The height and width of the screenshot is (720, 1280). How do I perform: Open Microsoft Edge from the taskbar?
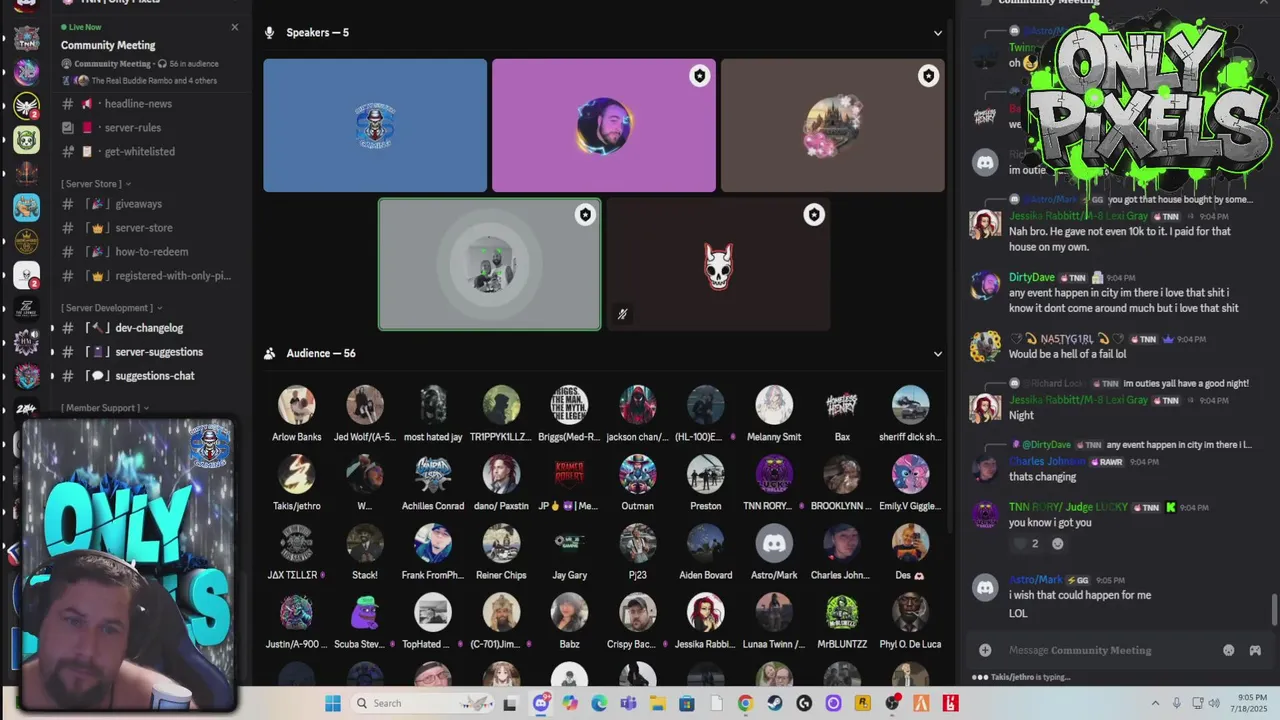pyautogui.click(x=599, y=703)
